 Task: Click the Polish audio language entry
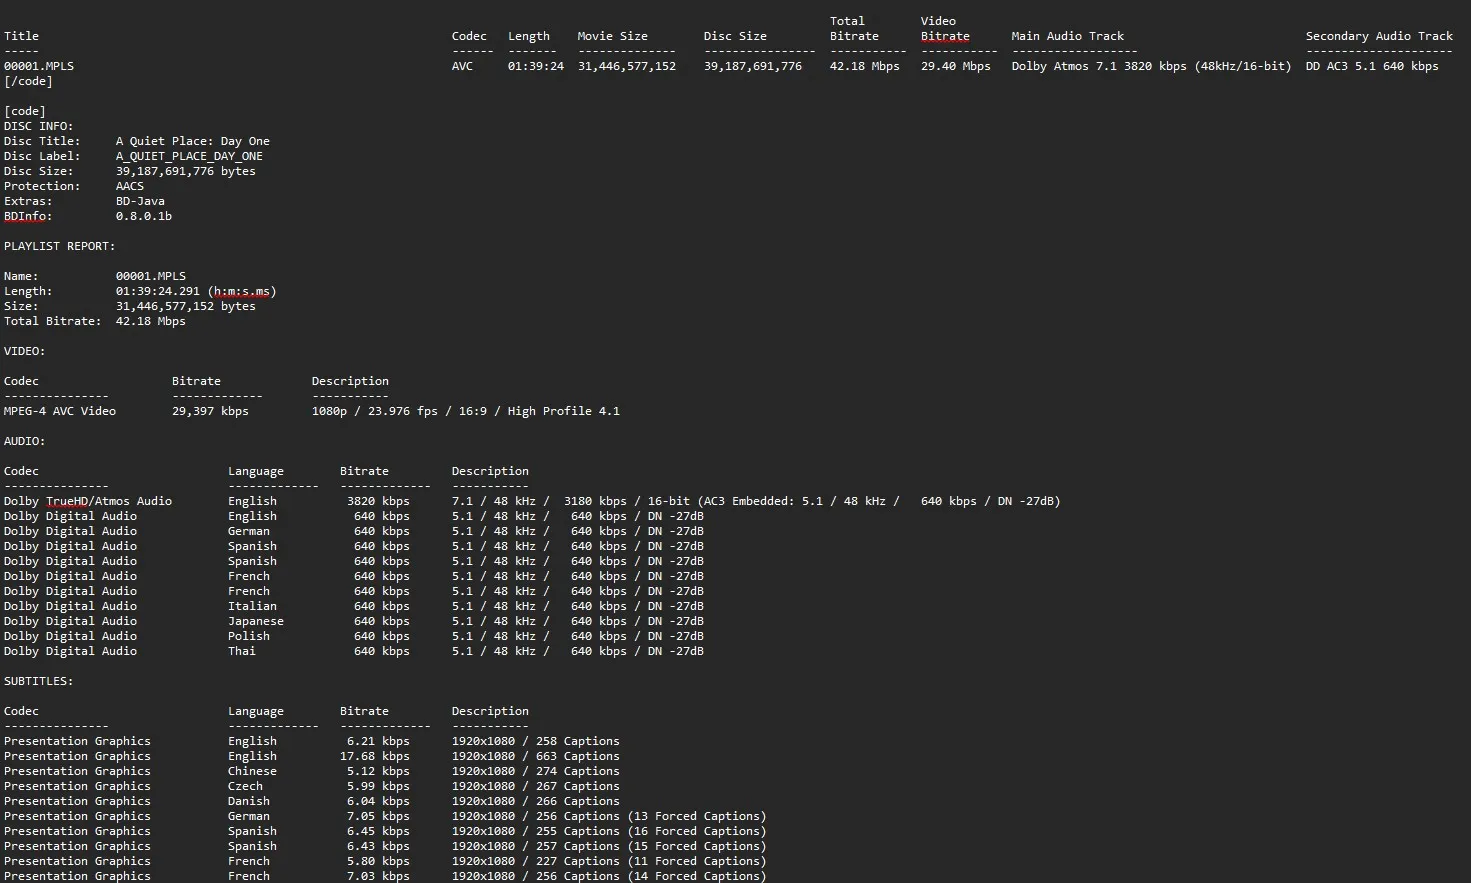(x=248, y=636)
